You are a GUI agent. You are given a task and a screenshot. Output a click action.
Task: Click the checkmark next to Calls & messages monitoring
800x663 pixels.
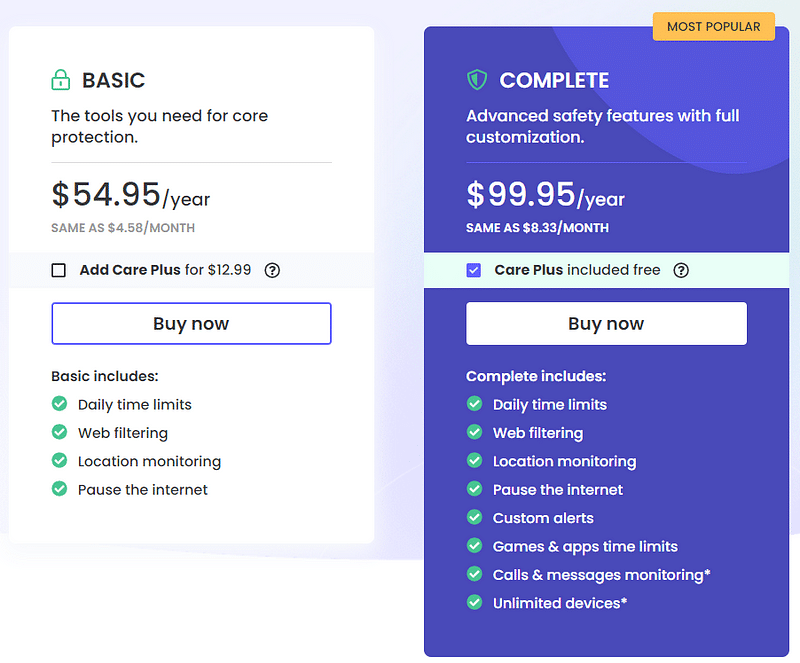tap(474, 574)
